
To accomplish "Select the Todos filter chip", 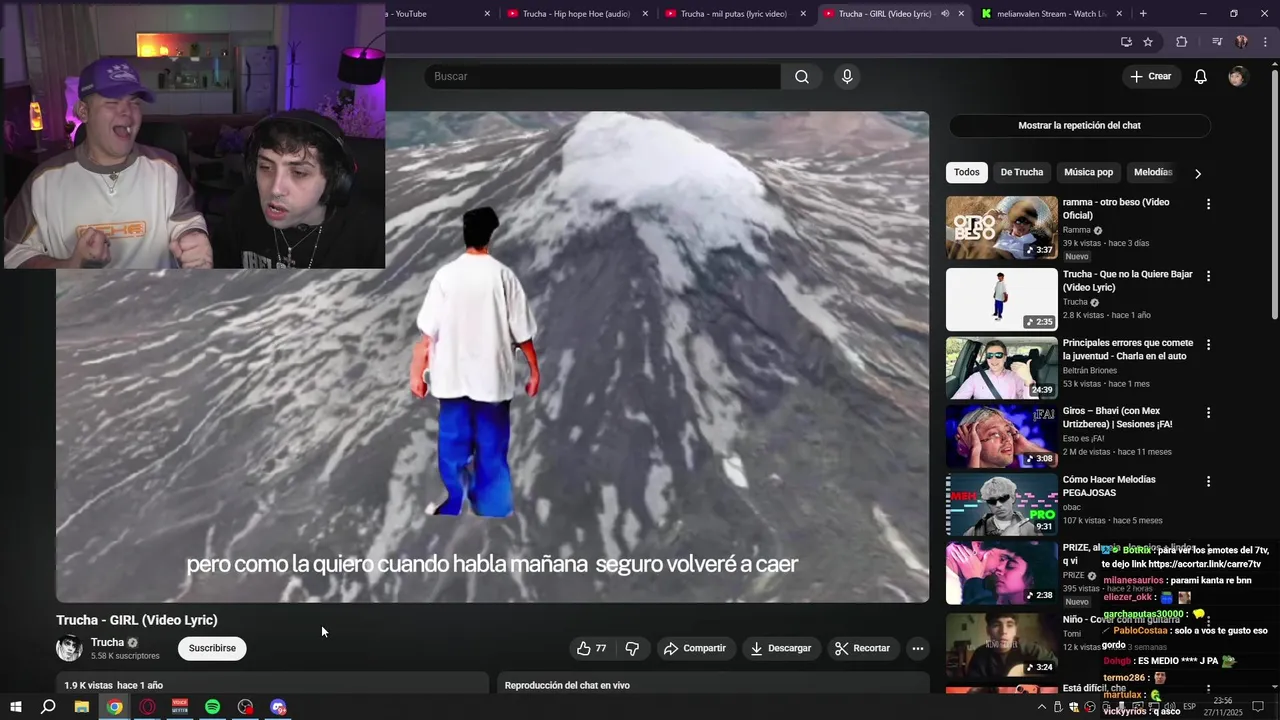I will [967, 172].
